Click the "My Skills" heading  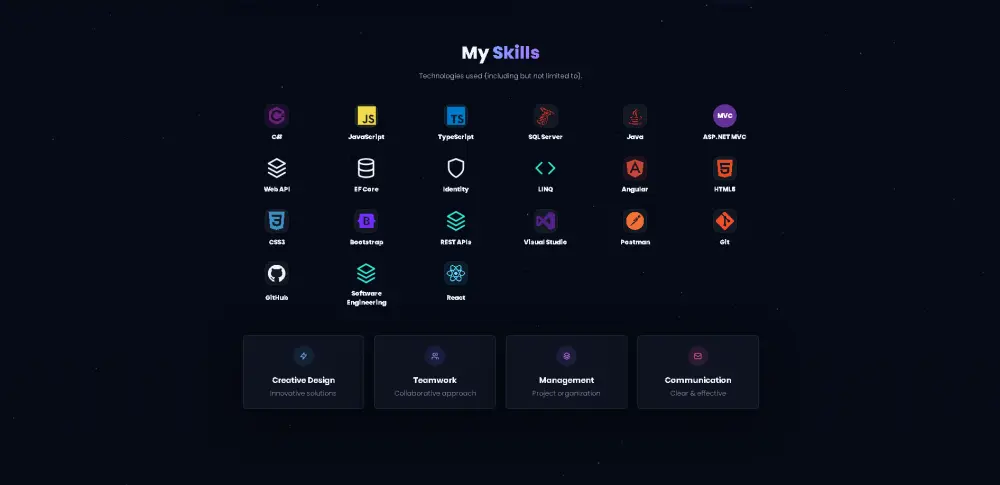tap(500, 53)
